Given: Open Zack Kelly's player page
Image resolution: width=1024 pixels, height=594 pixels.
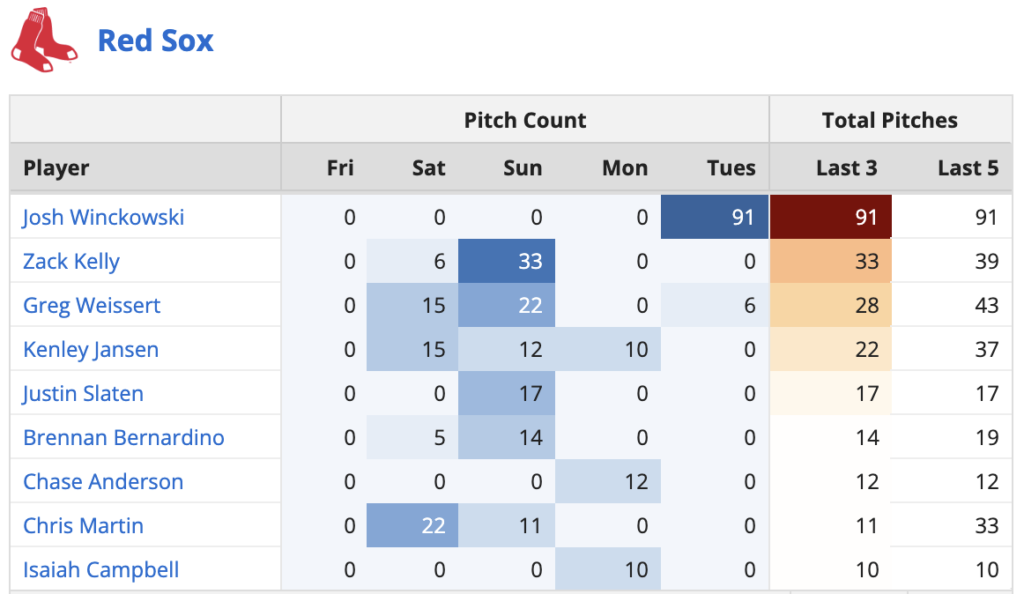Looking at the screenshot, I should (x=71, y=261).
